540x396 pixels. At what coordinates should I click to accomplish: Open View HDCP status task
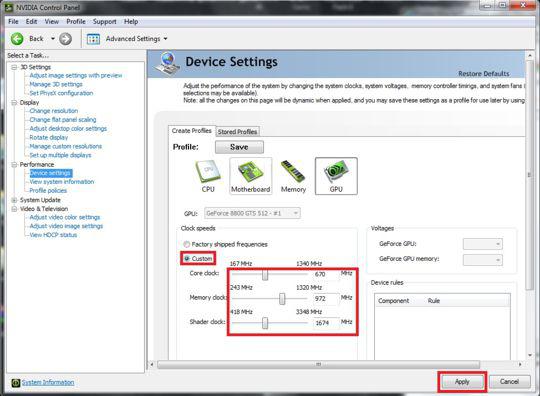(53, 235)
